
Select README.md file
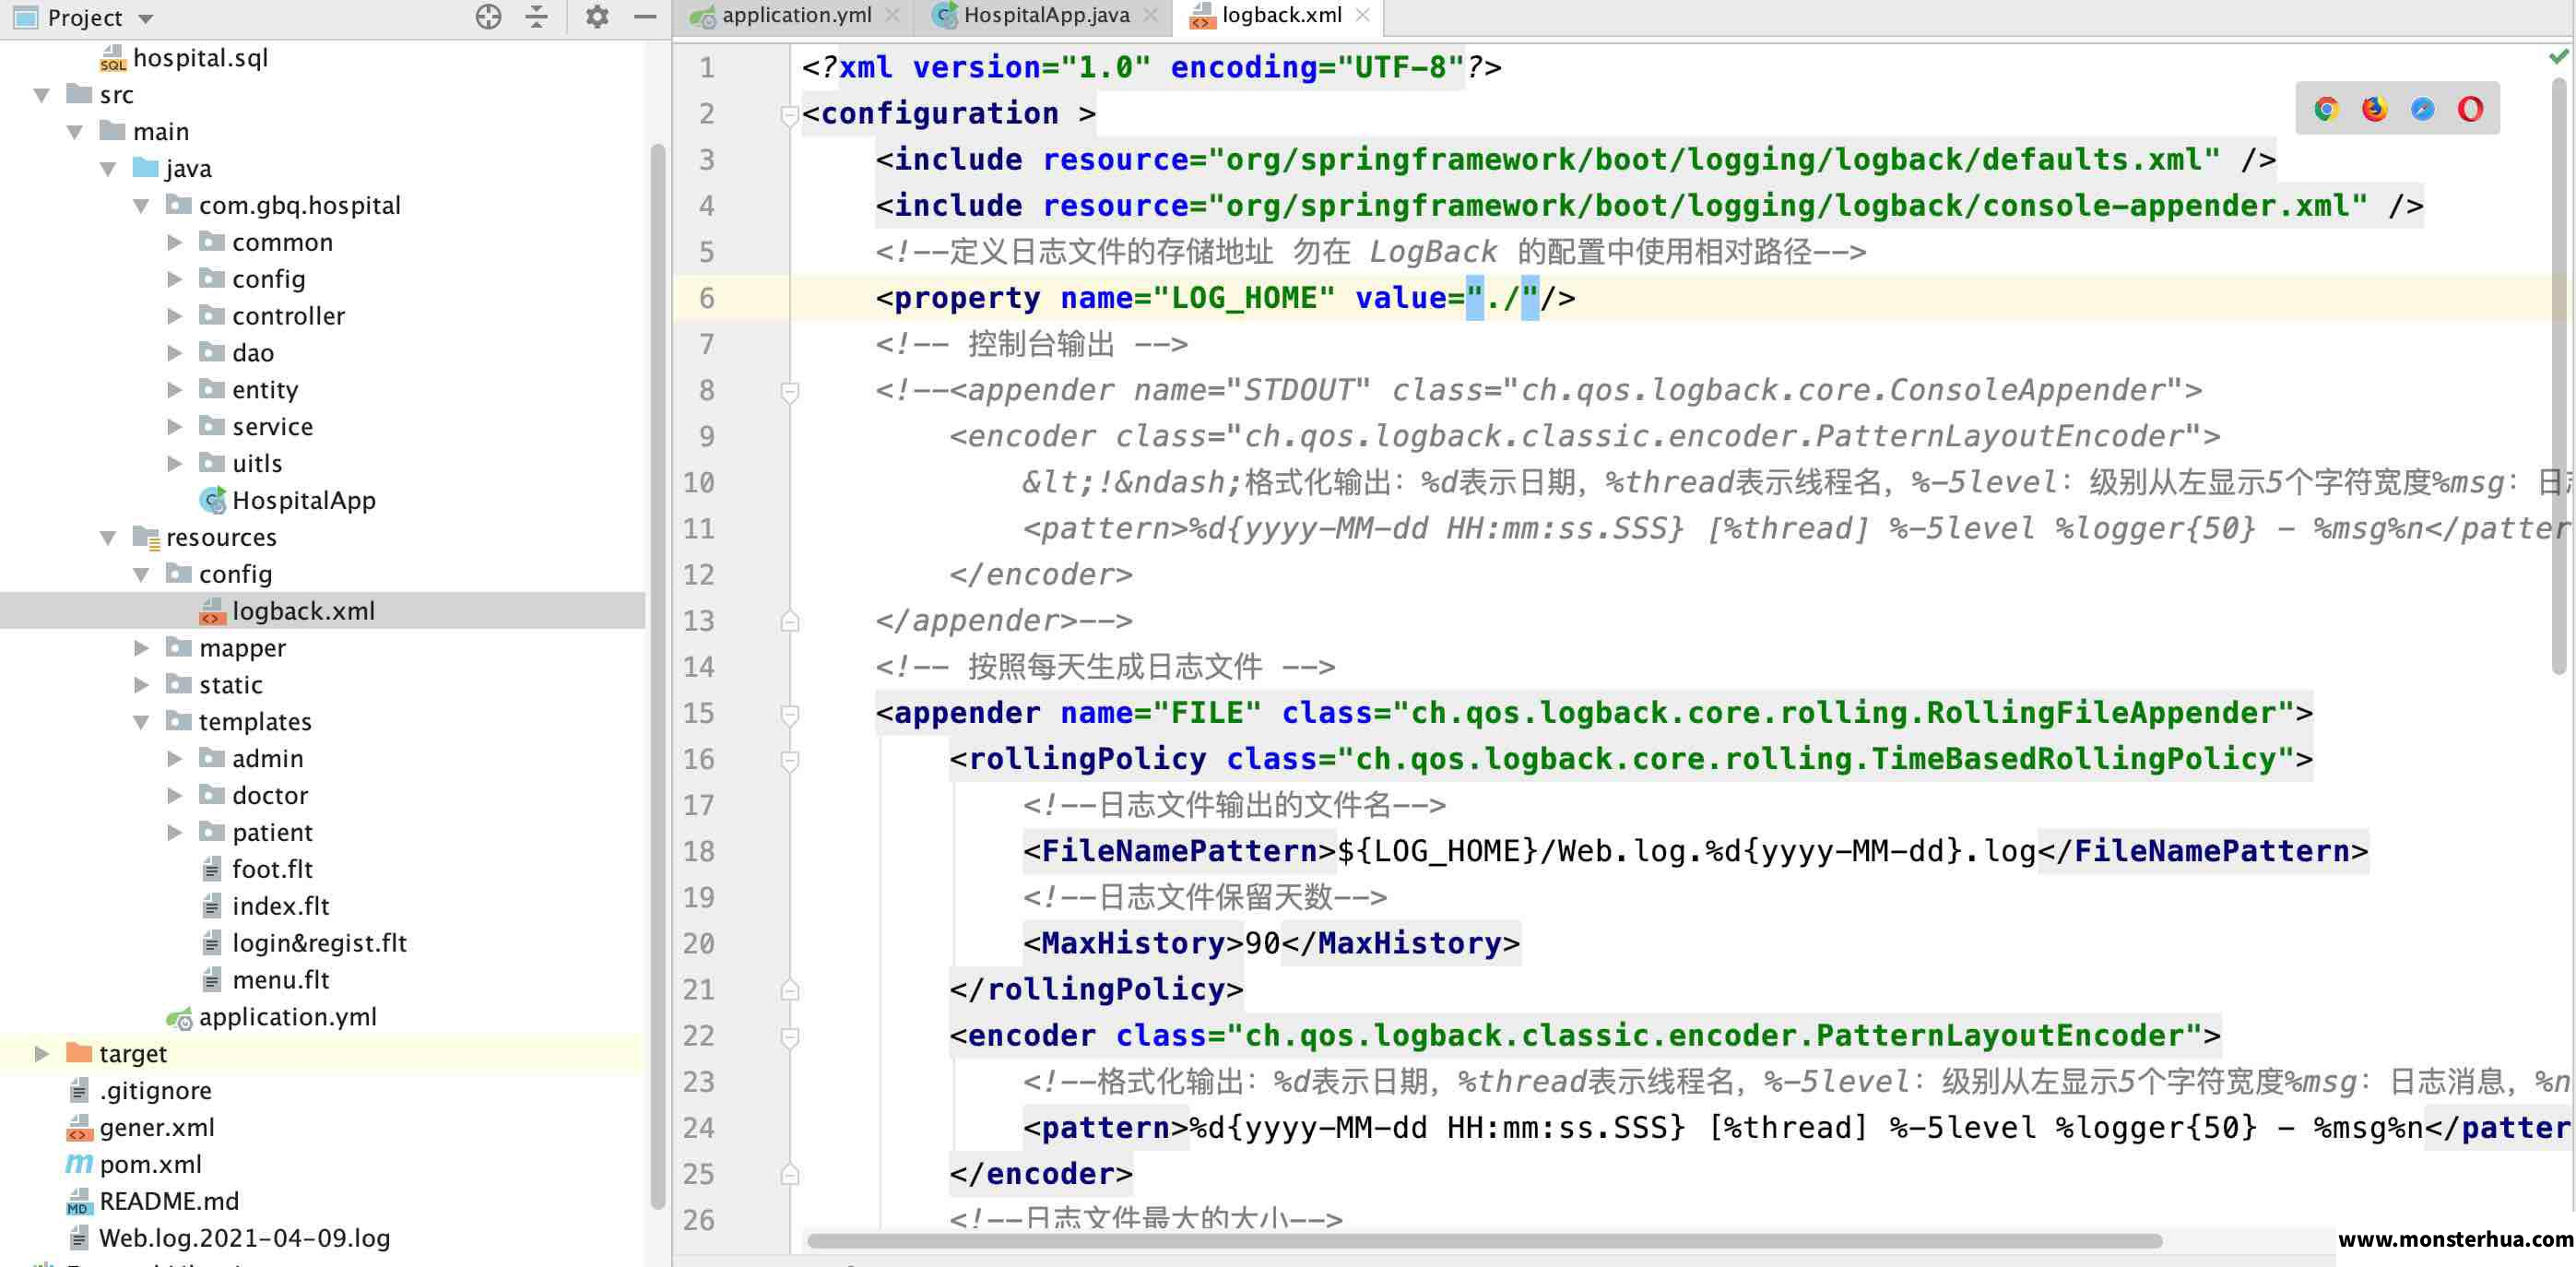pos(169,1202)
